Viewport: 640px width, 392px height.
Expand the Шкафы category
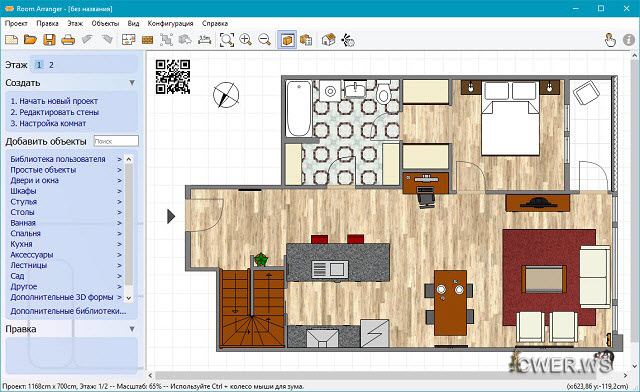(66, 191)
